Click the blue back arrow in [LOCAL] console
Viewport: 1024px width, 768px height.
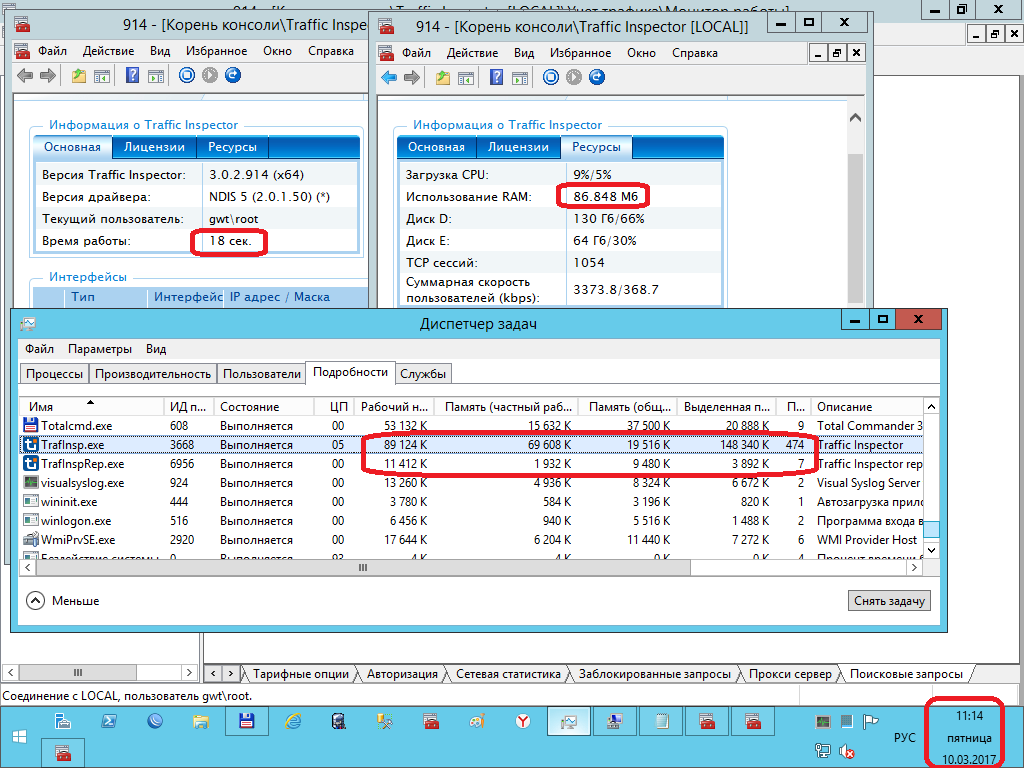(x=389, y=78)
